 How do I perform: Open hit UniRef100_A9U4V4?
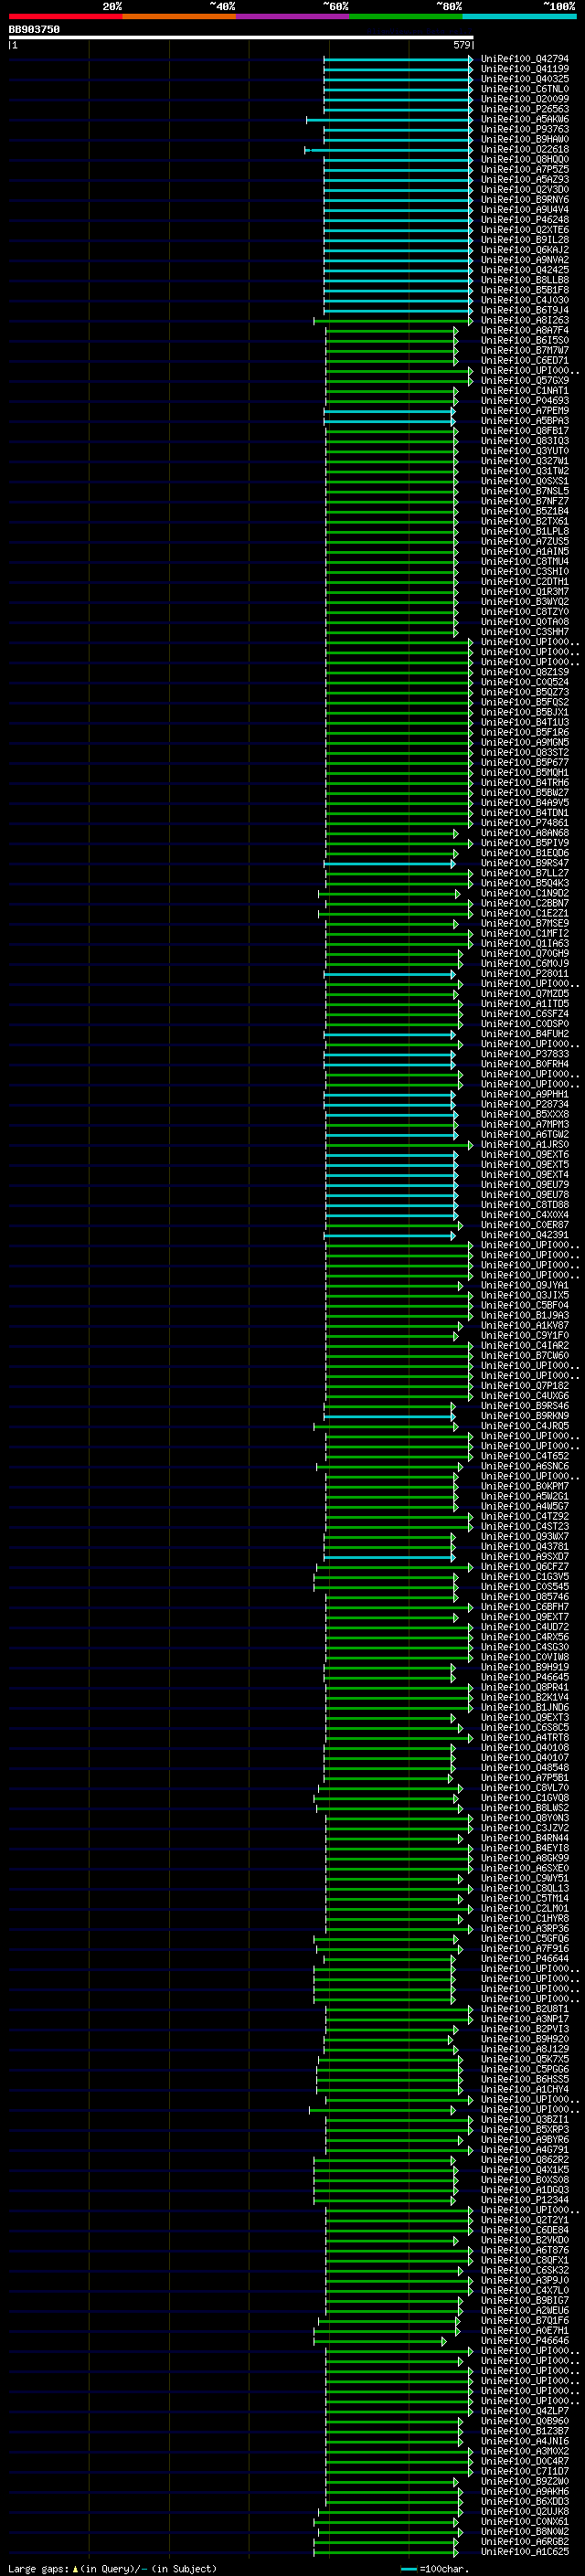pos(524,210)
